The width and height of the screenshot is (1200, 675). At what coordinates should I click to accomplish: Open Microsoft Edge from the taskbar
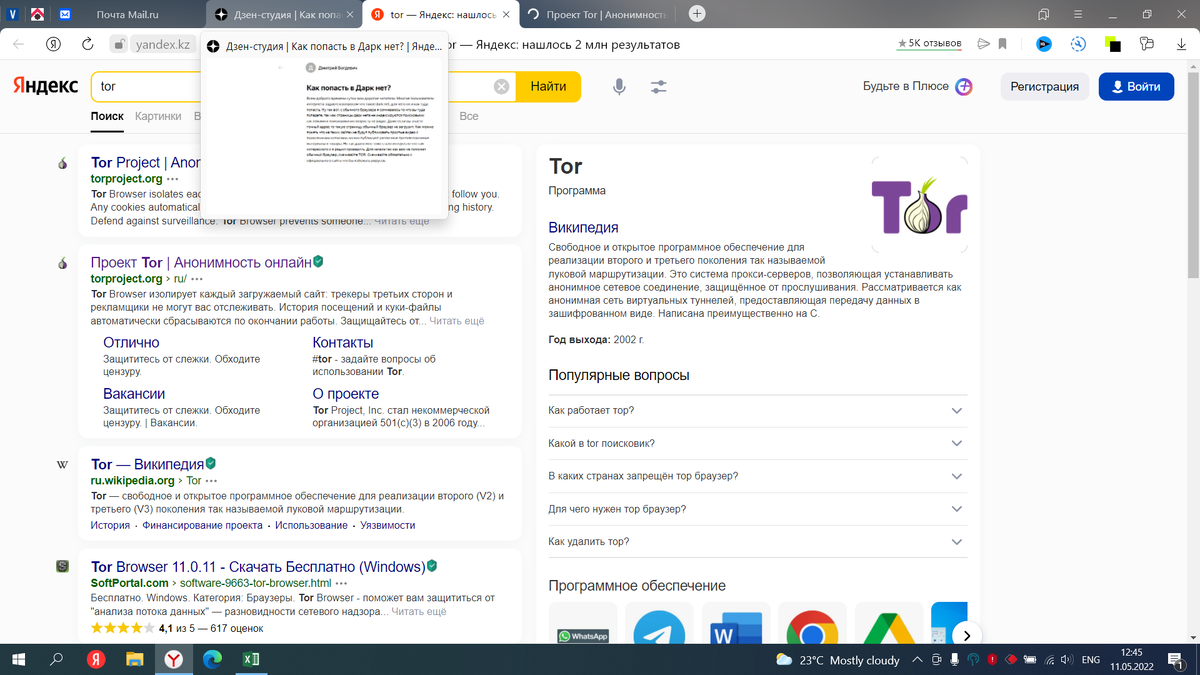point(212,660)
